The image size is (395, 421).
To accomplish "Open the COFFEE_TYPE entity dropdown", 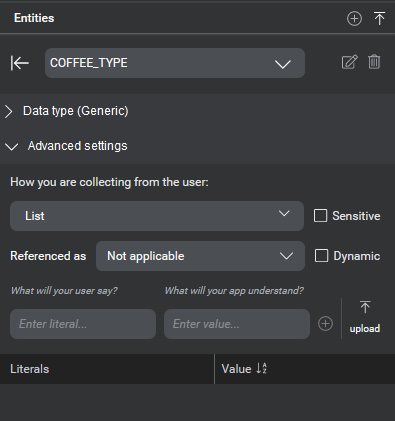I will (175, 63).
